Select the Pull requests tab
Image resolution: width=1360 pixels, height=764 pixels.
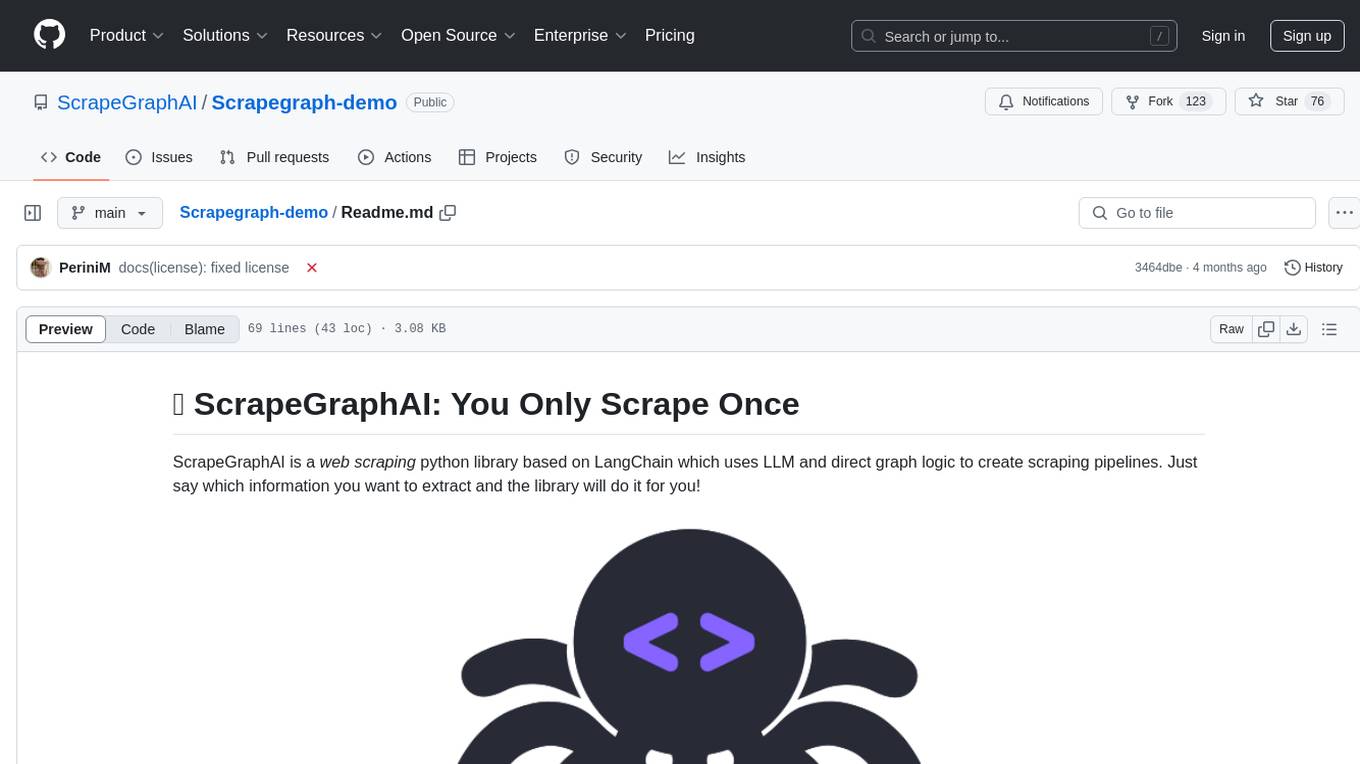click(x=274, y=157)
